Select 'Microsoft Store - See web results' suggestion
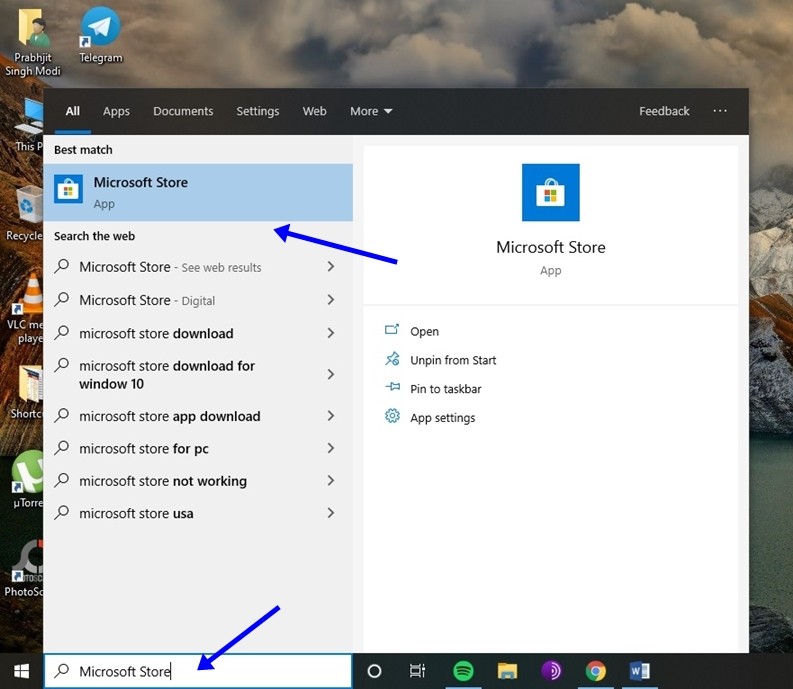The height and width of the screenshot is (689, 793). coord(198,267)
